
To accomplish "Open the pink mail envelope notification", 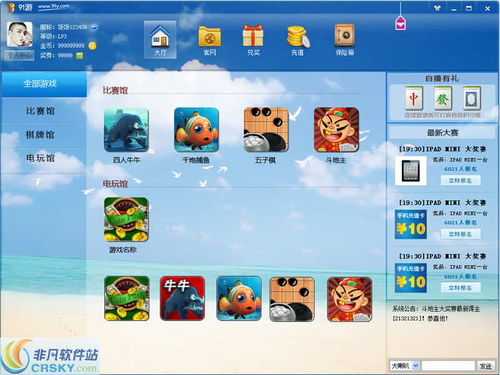I will pyautogui.click(x=400, y=24).
